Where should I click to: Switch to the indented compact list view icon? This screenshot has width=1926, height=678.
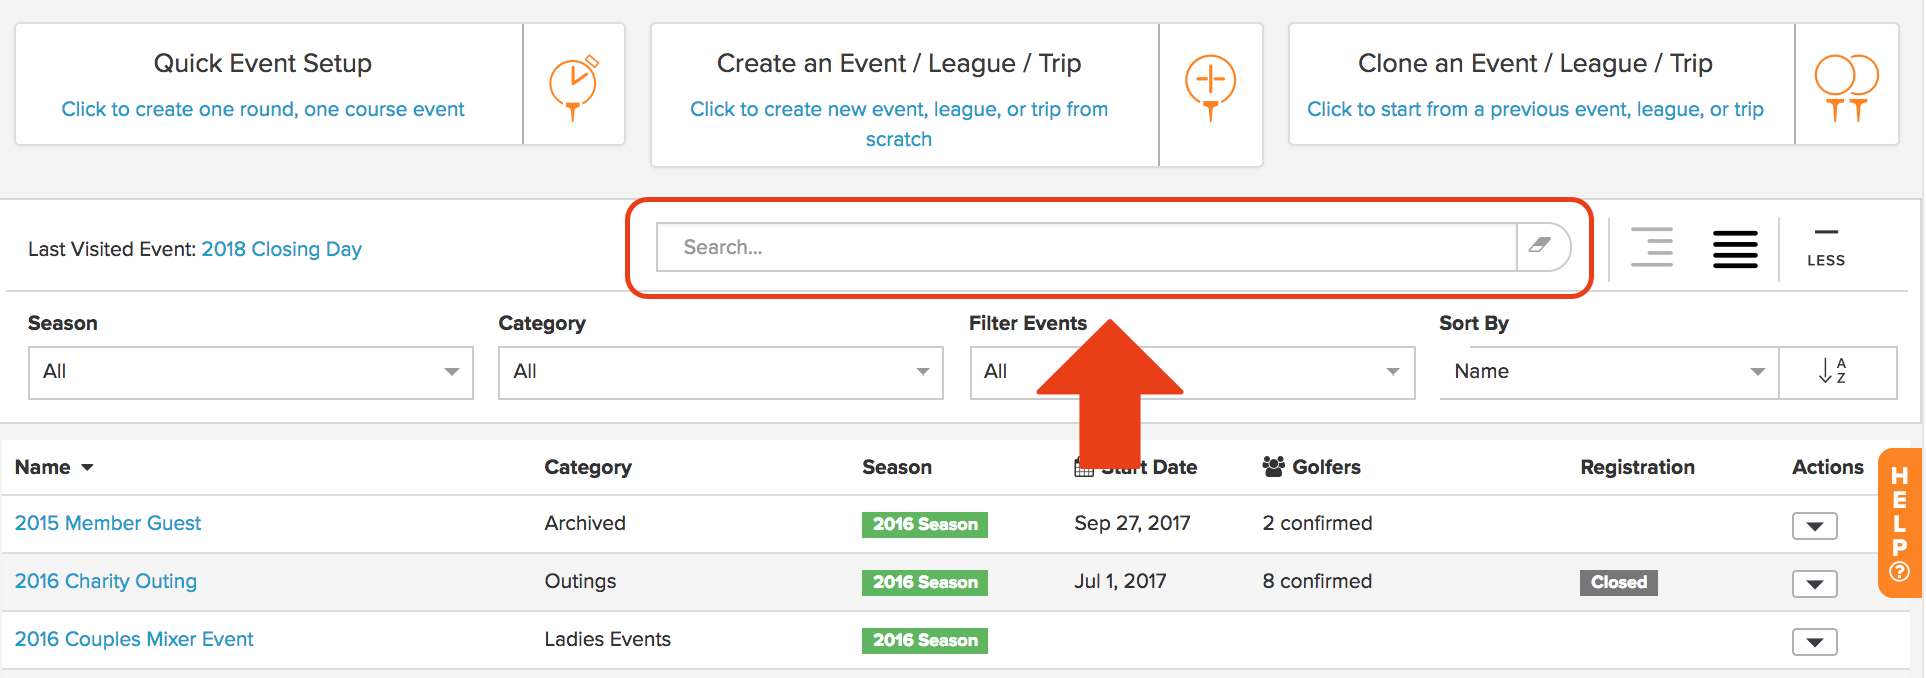pos(1652,247)
